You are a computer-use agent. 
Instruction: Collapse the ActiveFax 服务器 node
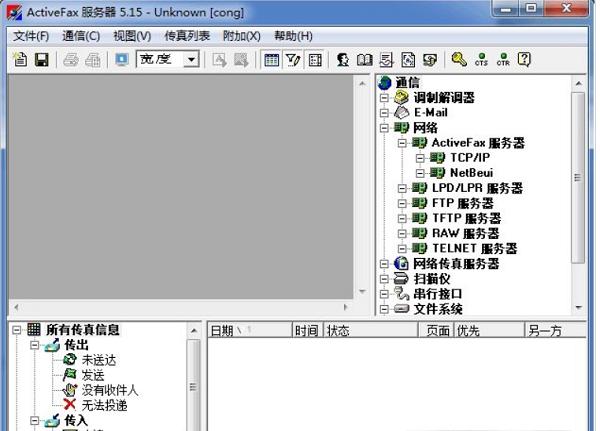click(x=402, y=143)
